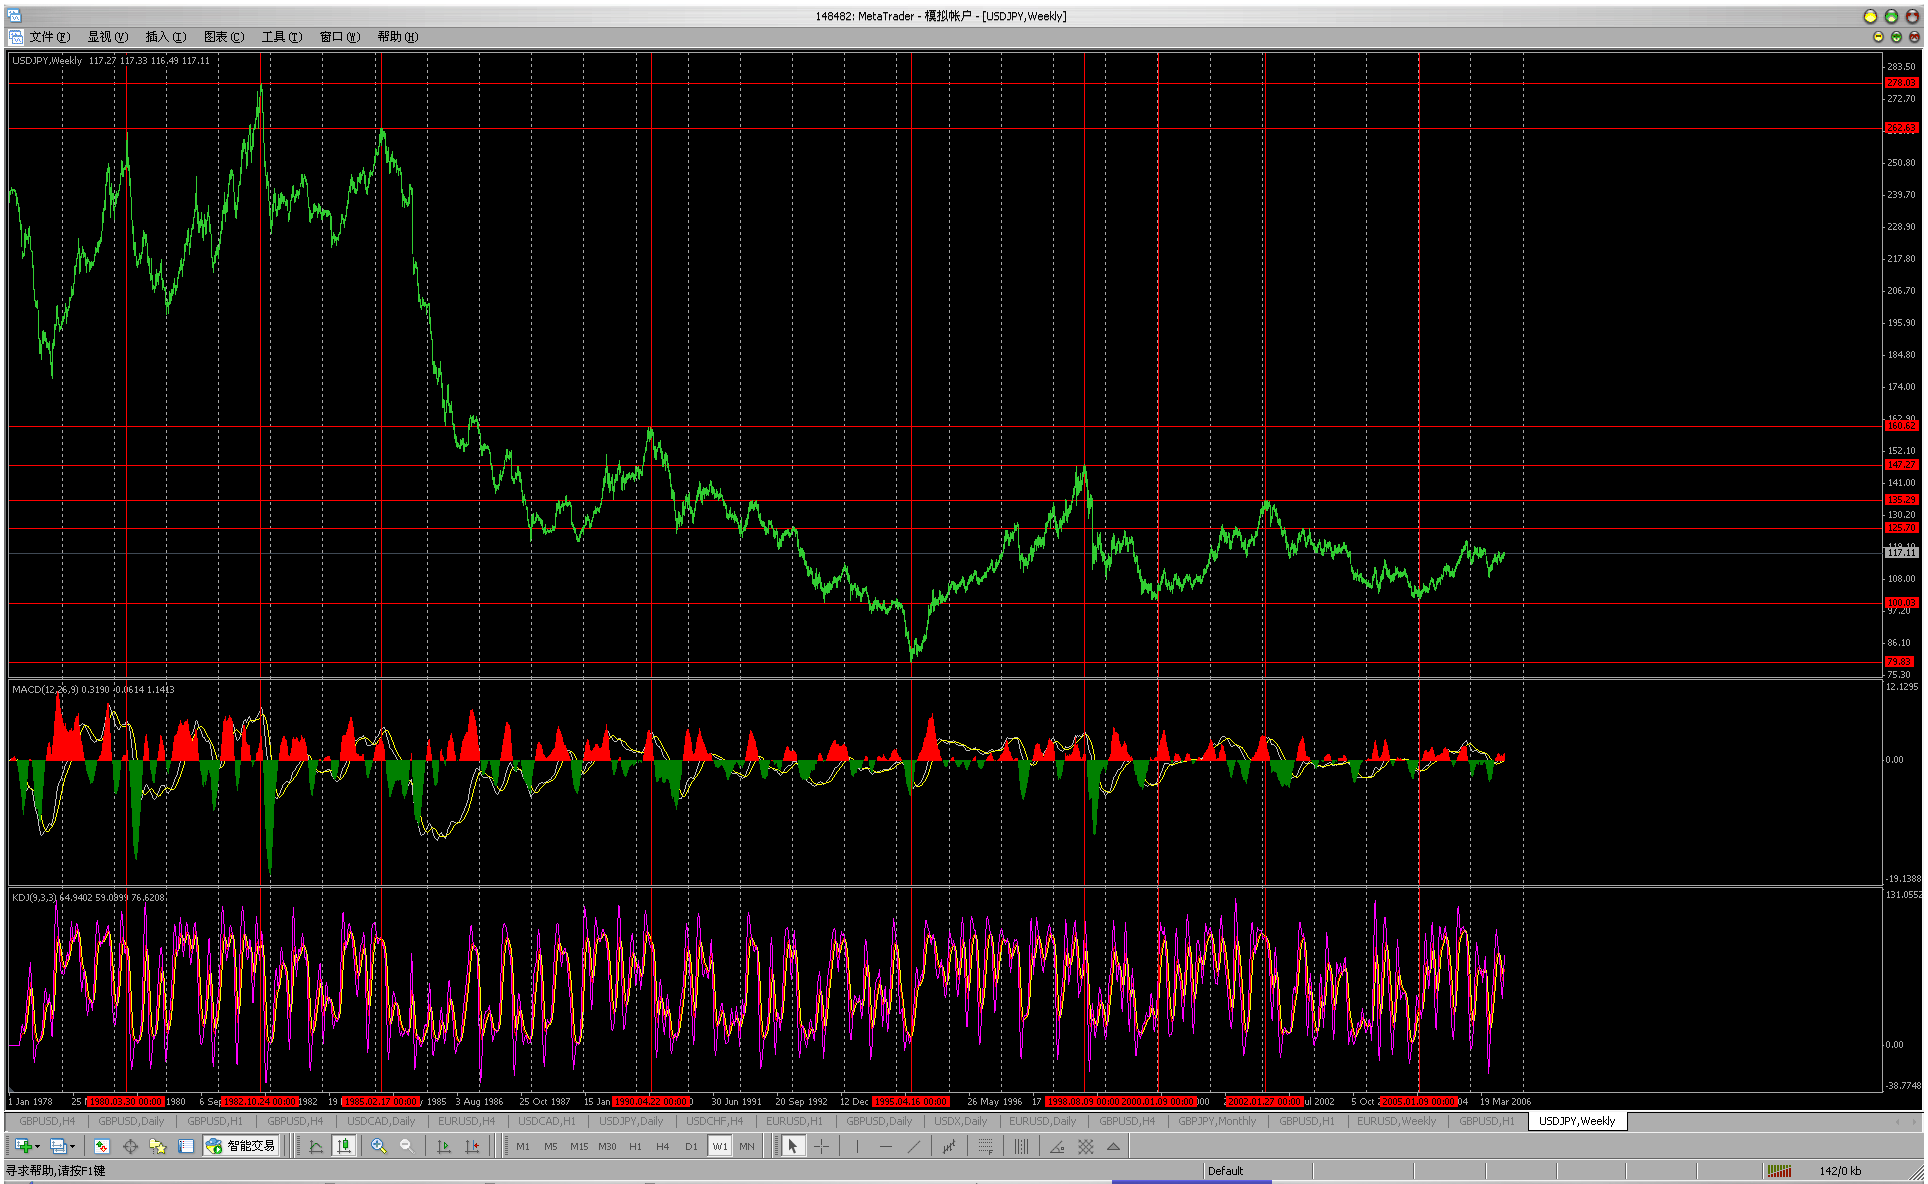Open the new chart dropdown arrow
The image size is (1928, 1184).
coord(37,1147)
